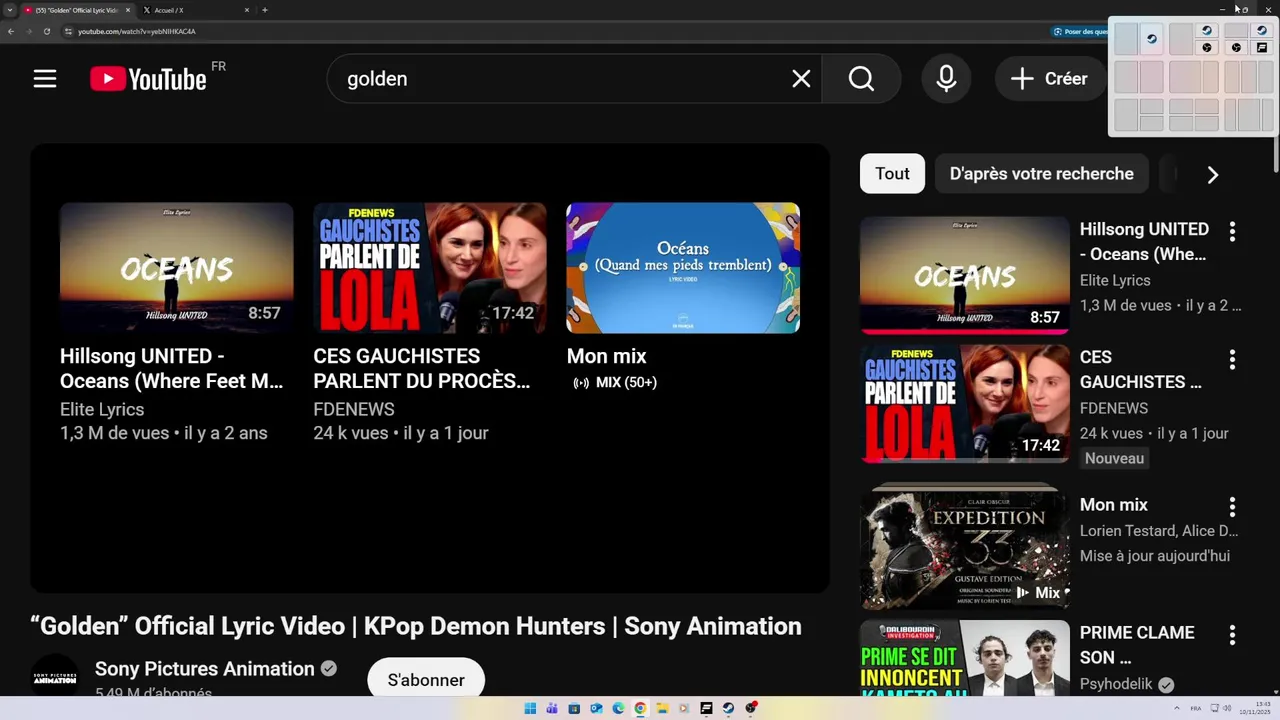Click S'abonner to subscribe
This screenshot has width=1280, height=720.
pyautogui.click(x=426, y=680)
